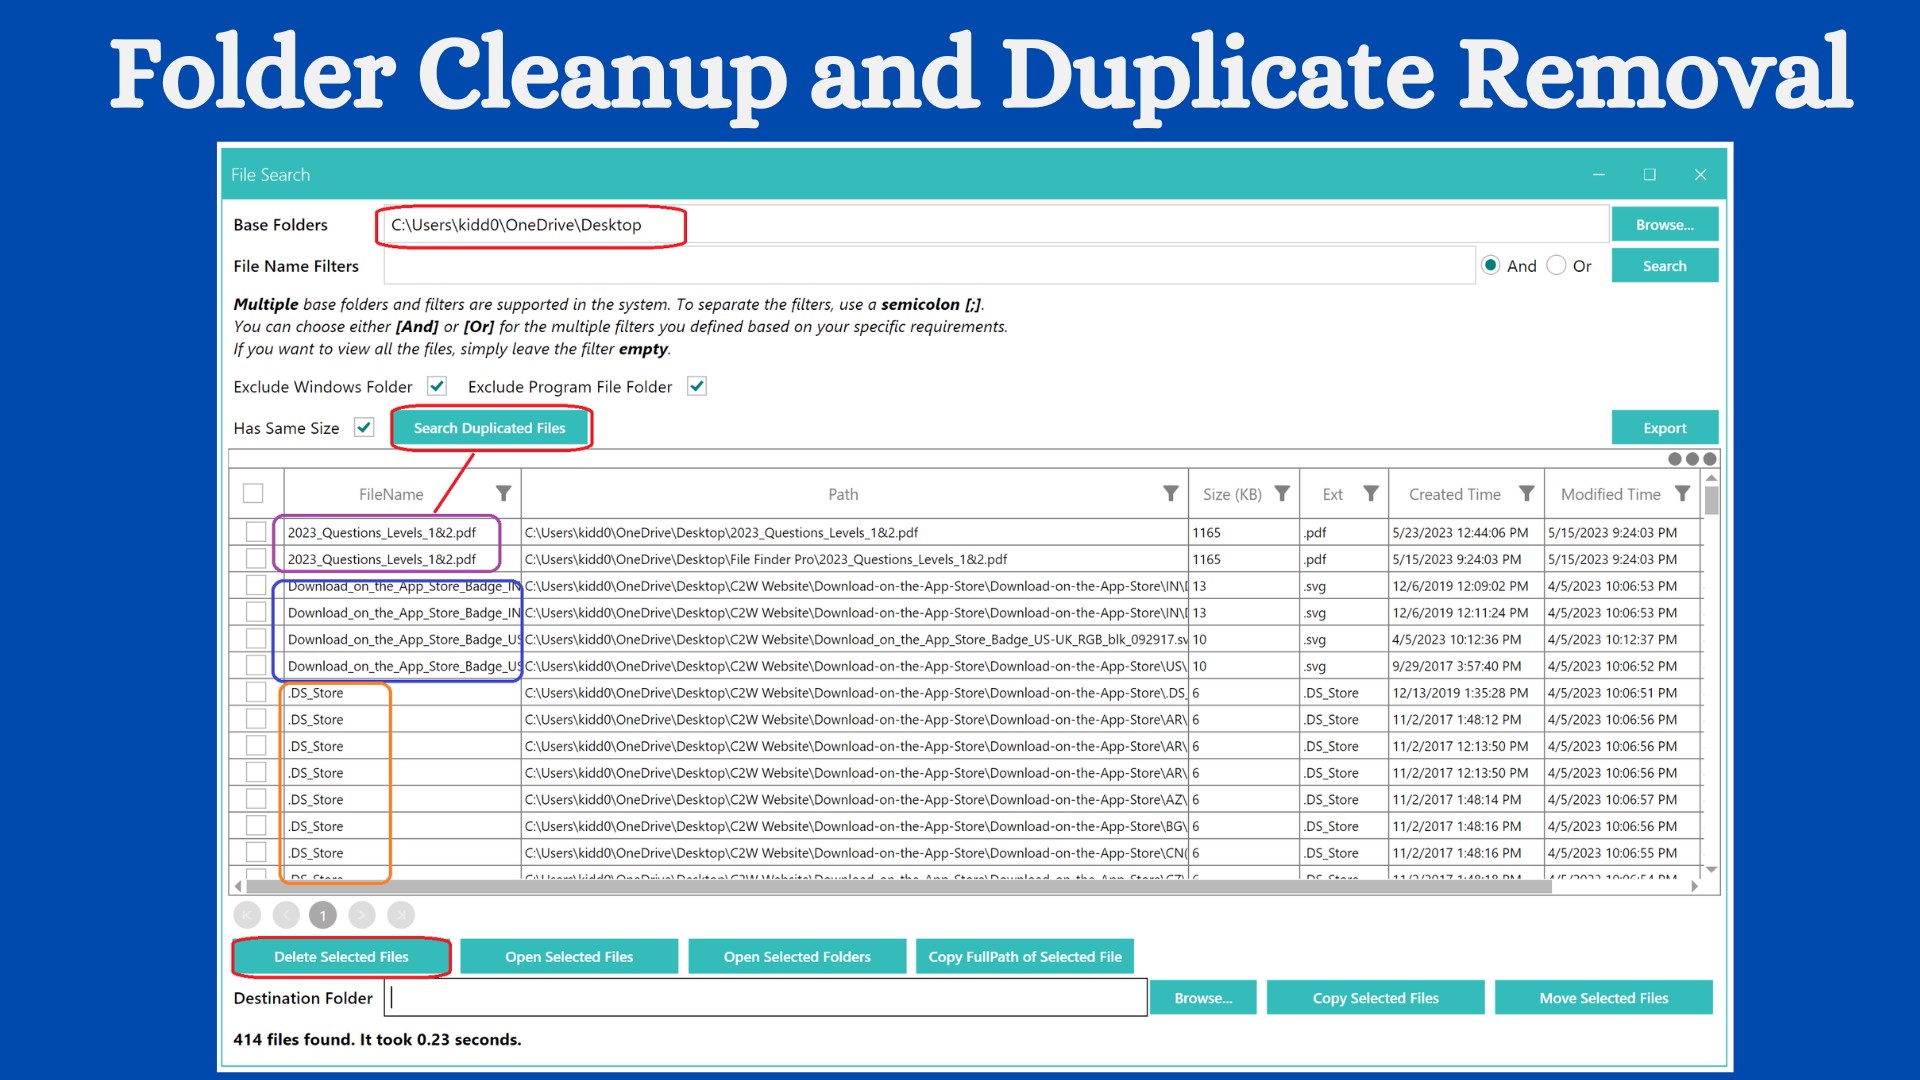Select the first 2023_Questions_Levels_1&2.pdf row checkbox

[256, 533]
